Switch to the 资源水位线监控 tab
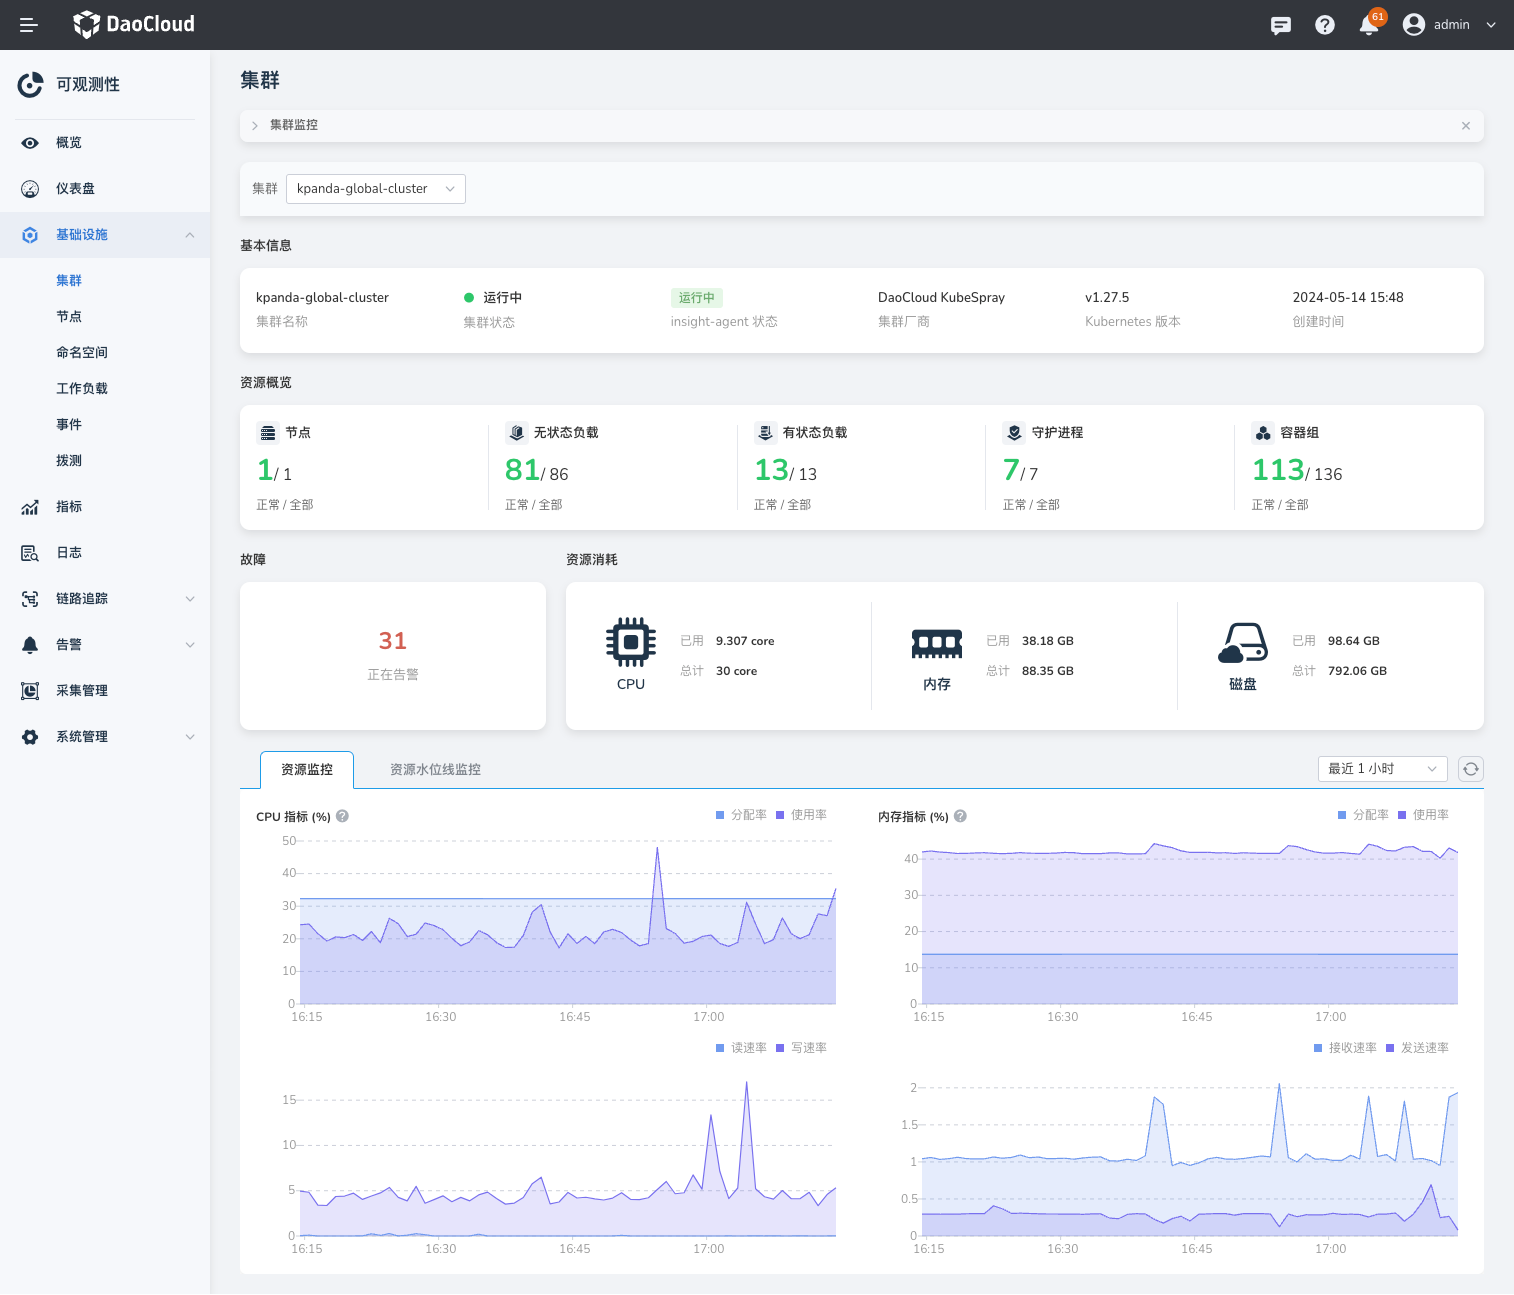Viewport: 1514px width, 1295px height. 435,770
